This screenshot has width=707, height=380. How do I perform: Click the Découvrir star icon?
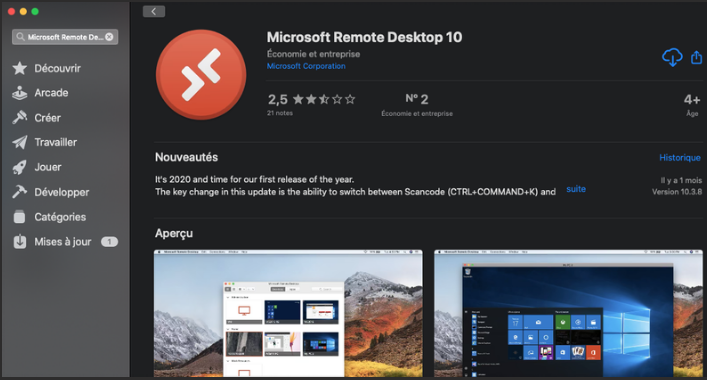[x=19, y=69]
